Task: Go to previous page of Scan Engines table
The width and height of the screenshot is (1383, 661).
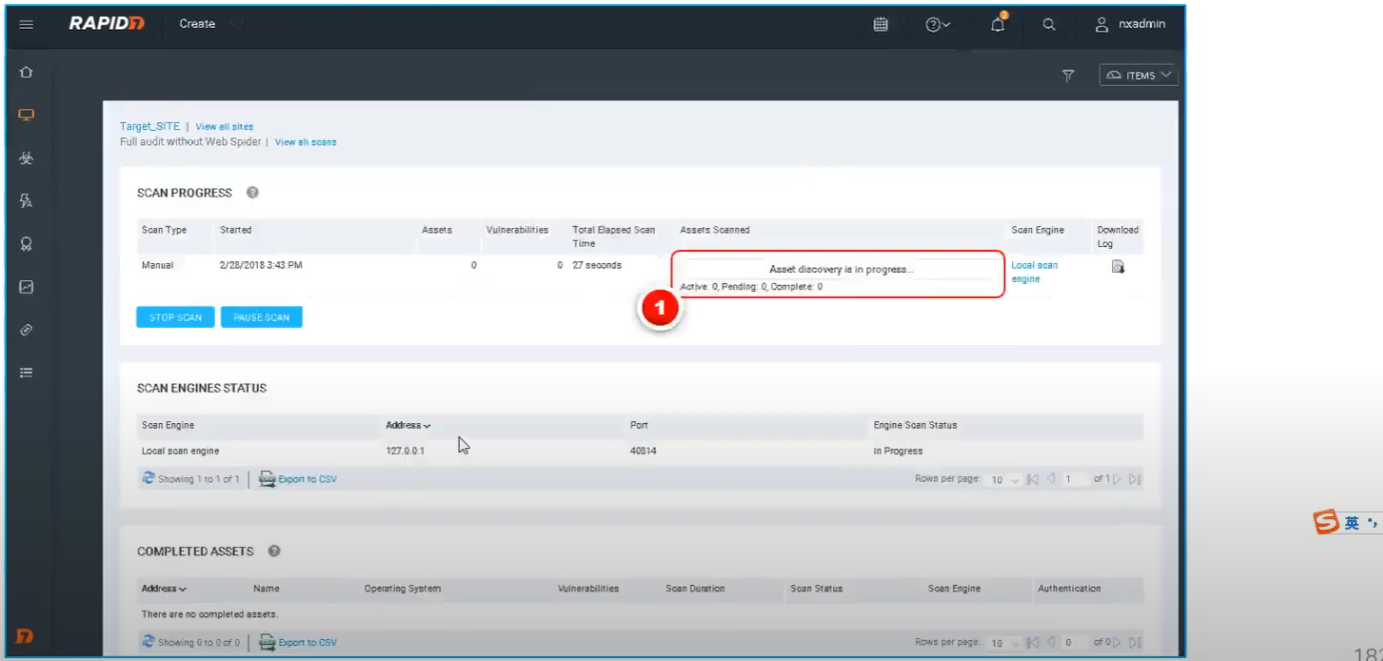Action: click(x=1051, y=480)
